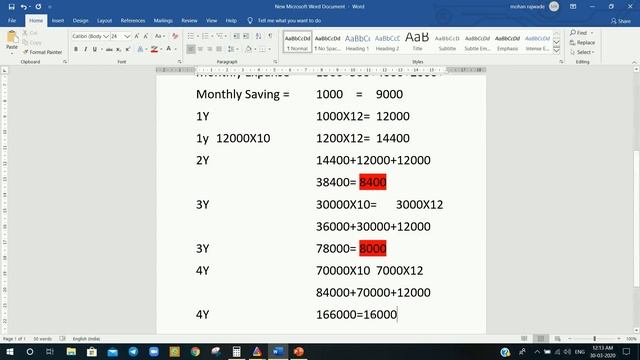The height and width of the screenshot is (360, 640).
Task: Switch to the References tab
Action: [133, 20]
